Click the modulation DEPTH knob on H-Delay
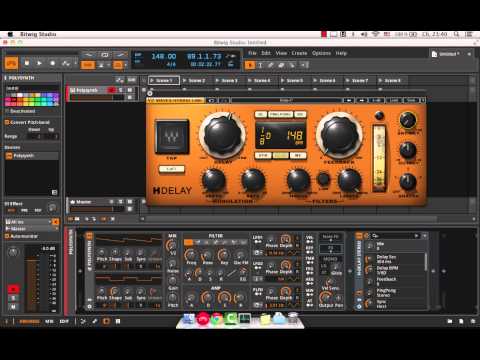 214,180
